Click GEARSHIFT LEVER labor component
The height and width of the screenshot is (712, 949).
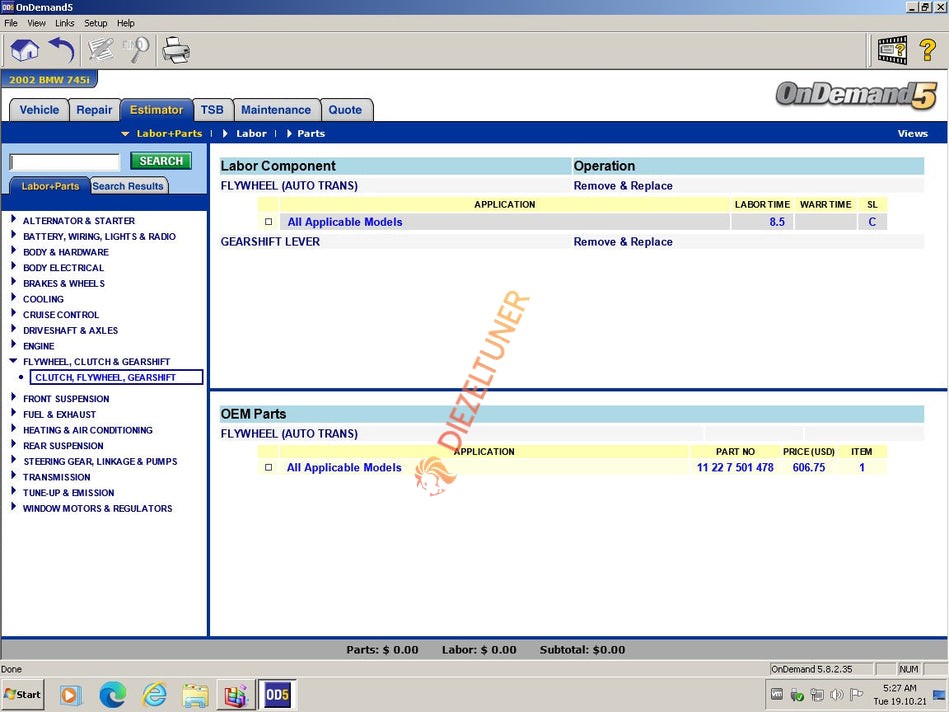tap(270, 242)
